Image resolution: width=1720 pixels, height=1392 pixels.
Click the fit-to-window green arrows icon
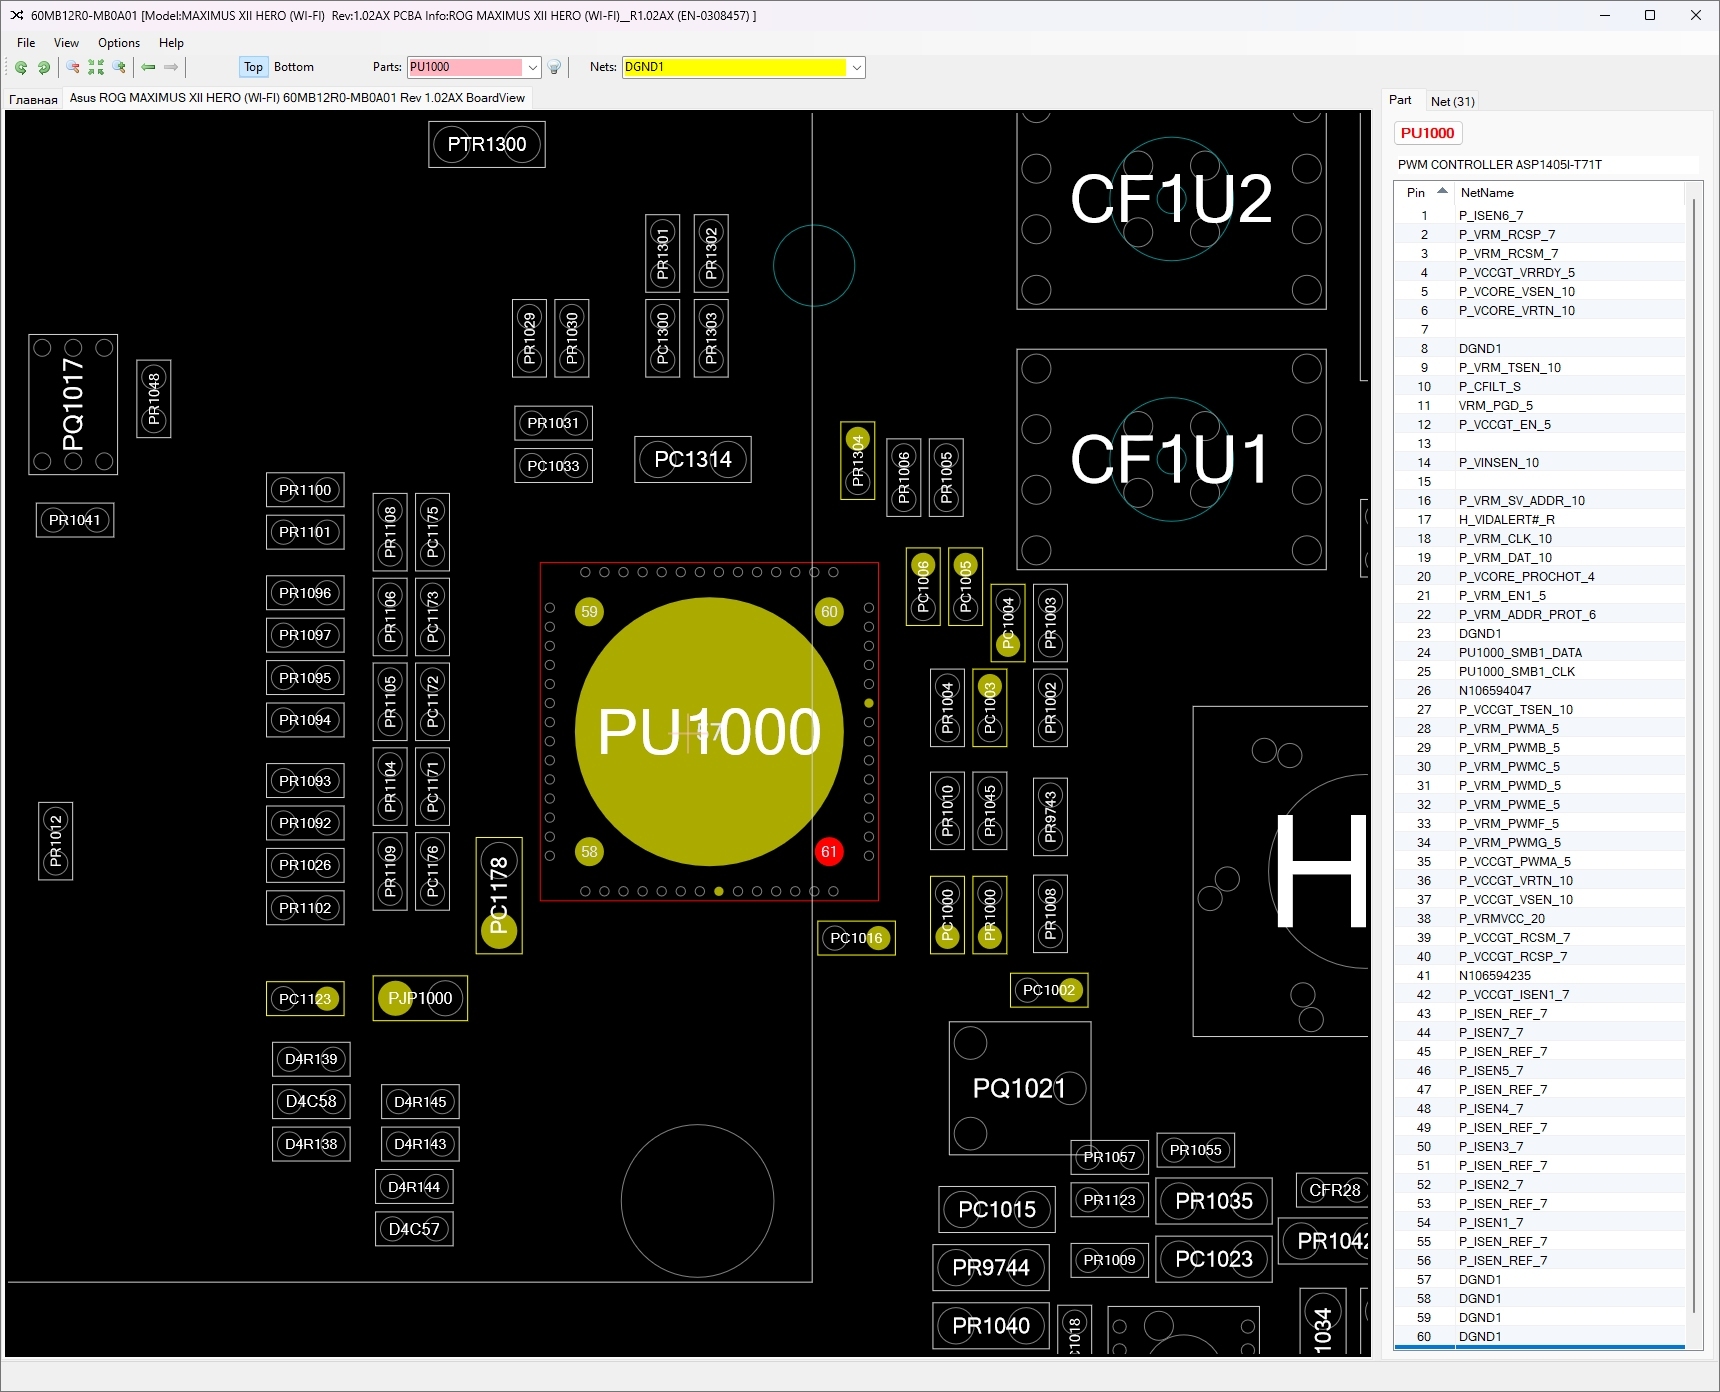[96, 67]
